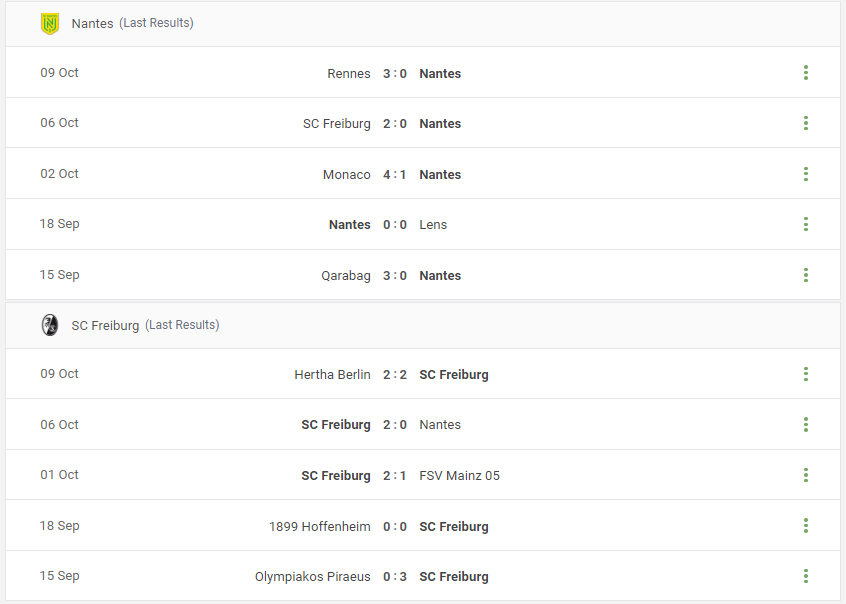
Task: Open the Nantes header team name
Action: click(92, 24)
